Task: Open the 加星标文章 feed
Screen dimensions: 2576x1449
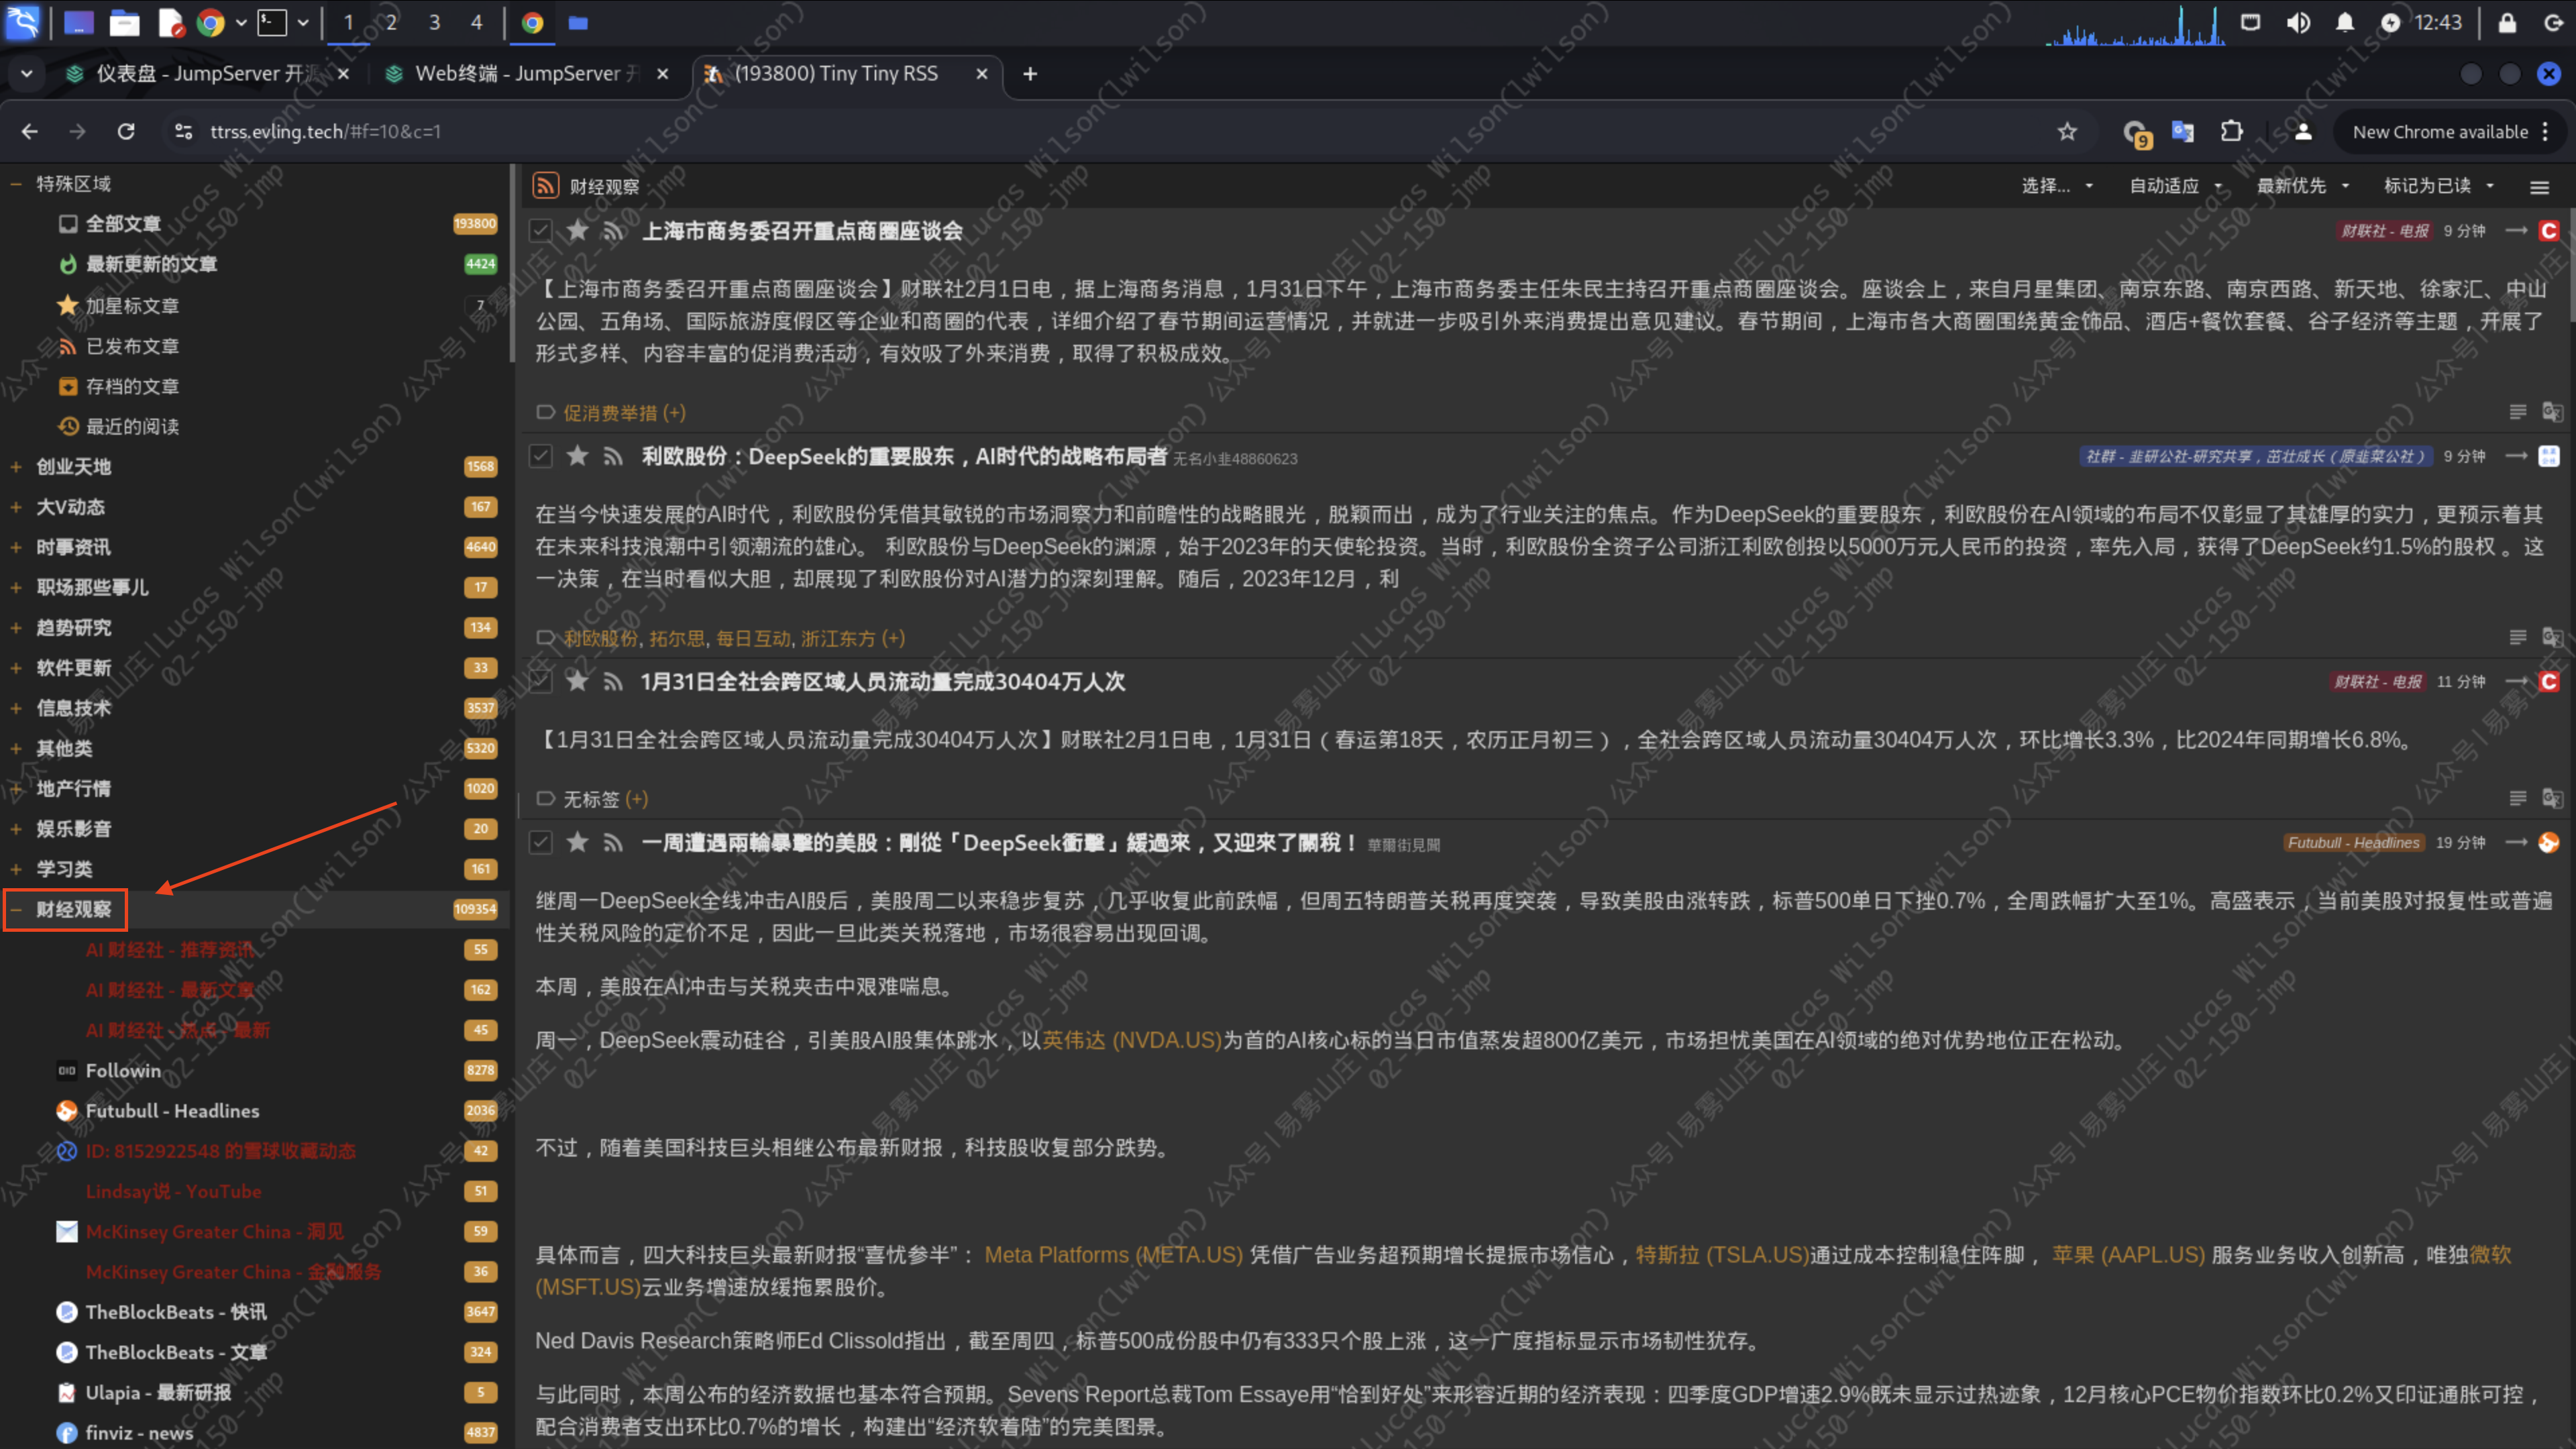Action: [x=132, y=305]
